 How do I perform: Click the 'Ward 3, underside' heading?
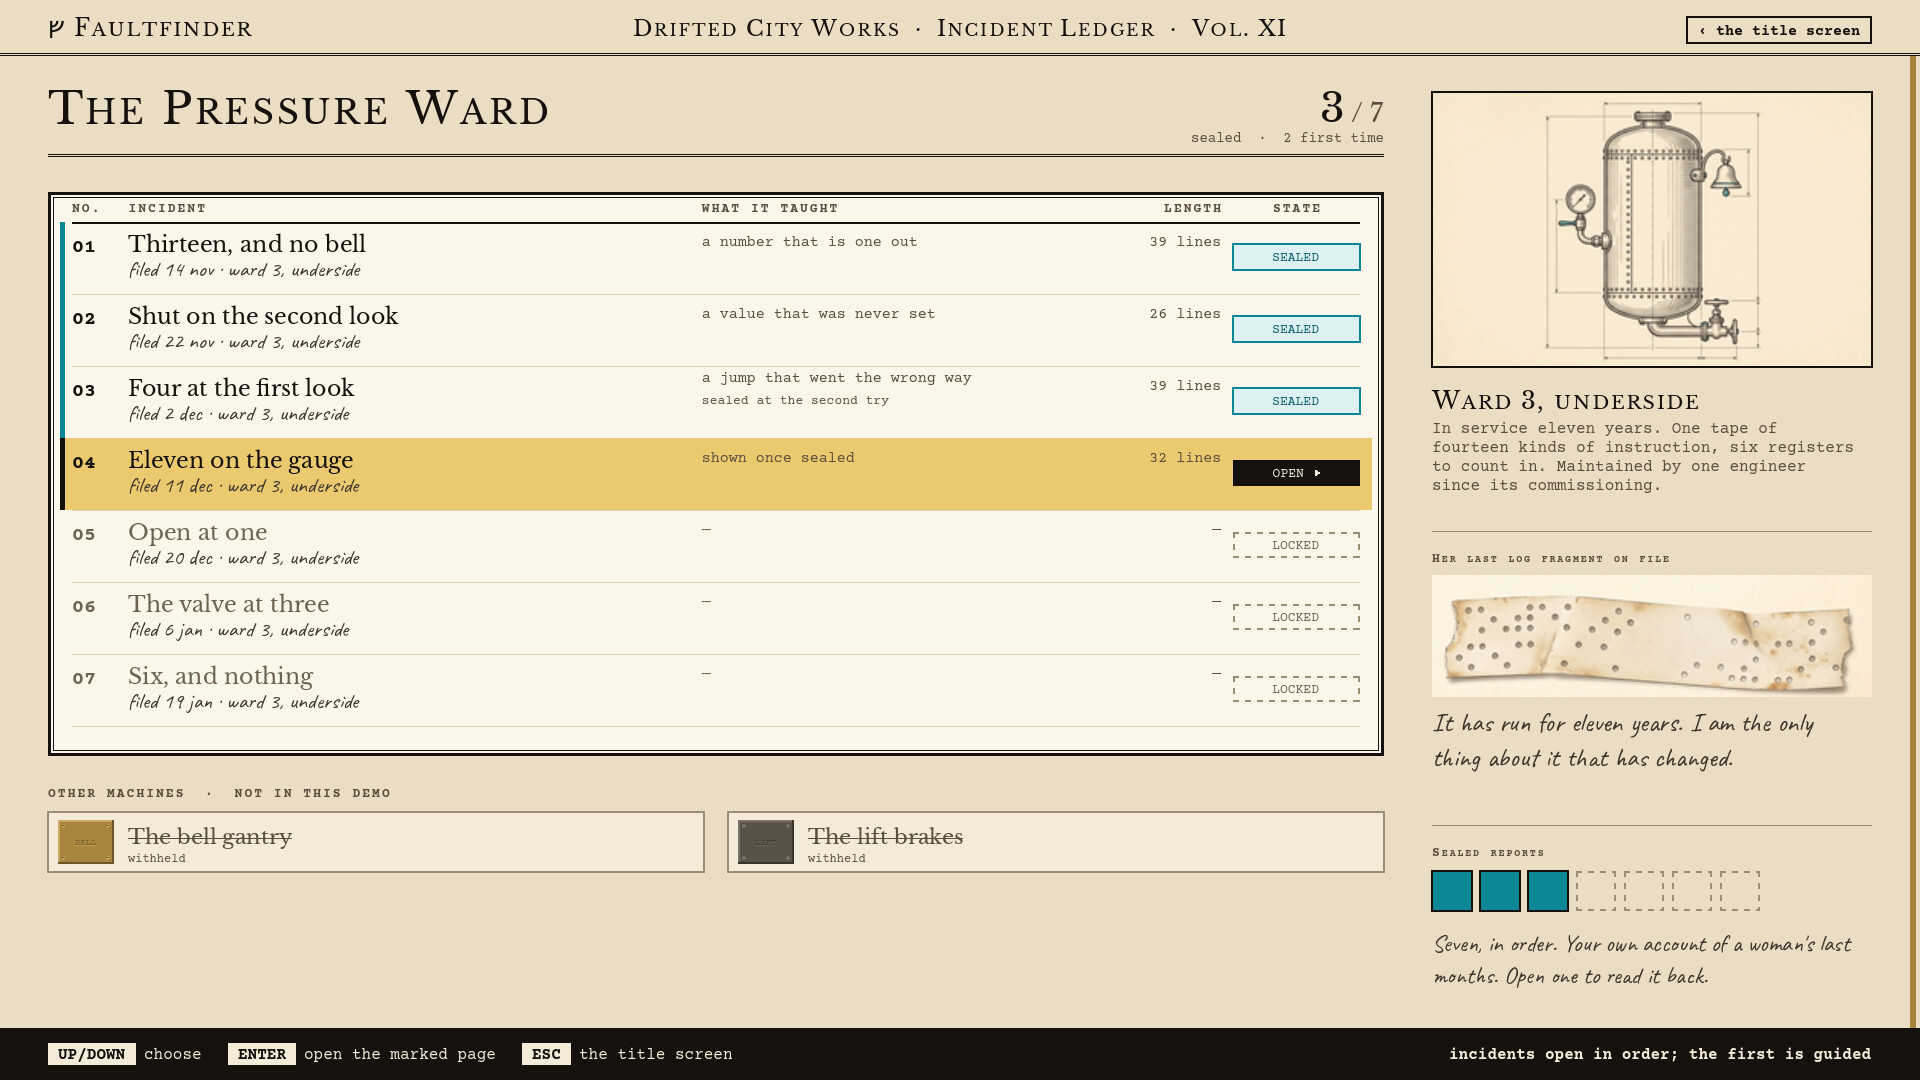click(1565, 401)
